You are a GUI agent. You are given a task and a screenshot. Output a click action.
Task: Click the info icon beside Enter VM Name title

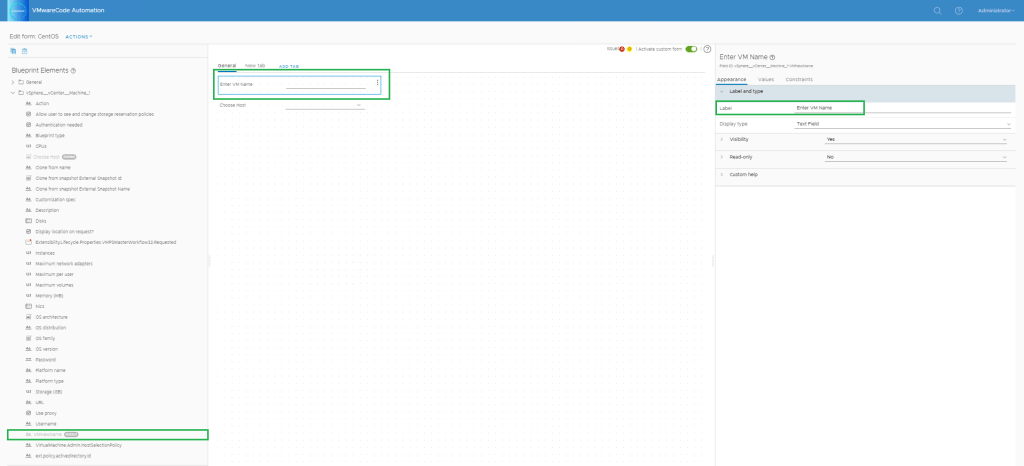[x=773, y=57]
